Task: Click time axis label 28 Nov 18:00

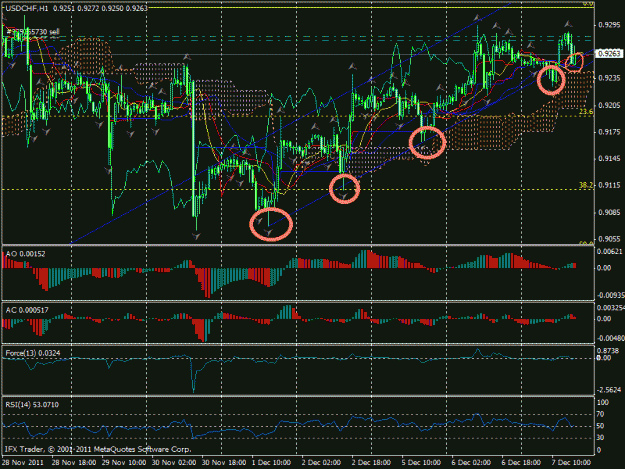Action: point(74,463)
